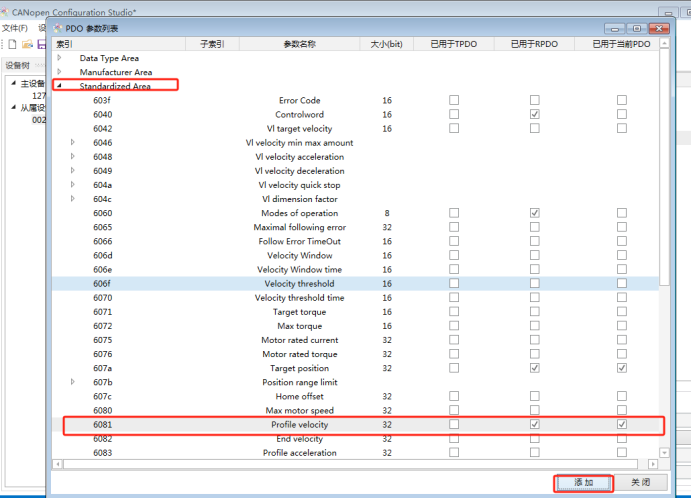Select the 6083 Profile acceleration row
Viewport: 692px width, 499px height.
click(356, 453)
